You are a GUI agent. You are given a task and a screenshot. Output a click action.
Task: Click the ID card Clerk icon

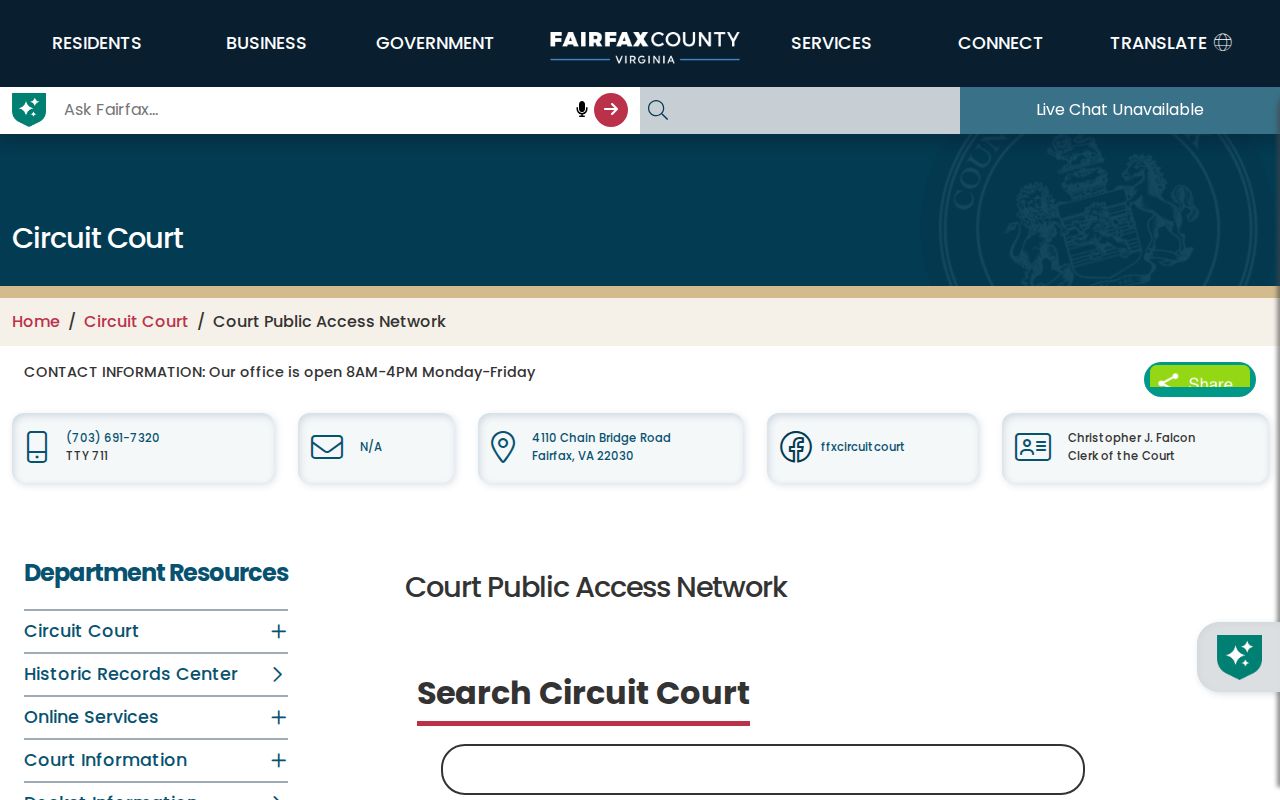point(1033,447)
